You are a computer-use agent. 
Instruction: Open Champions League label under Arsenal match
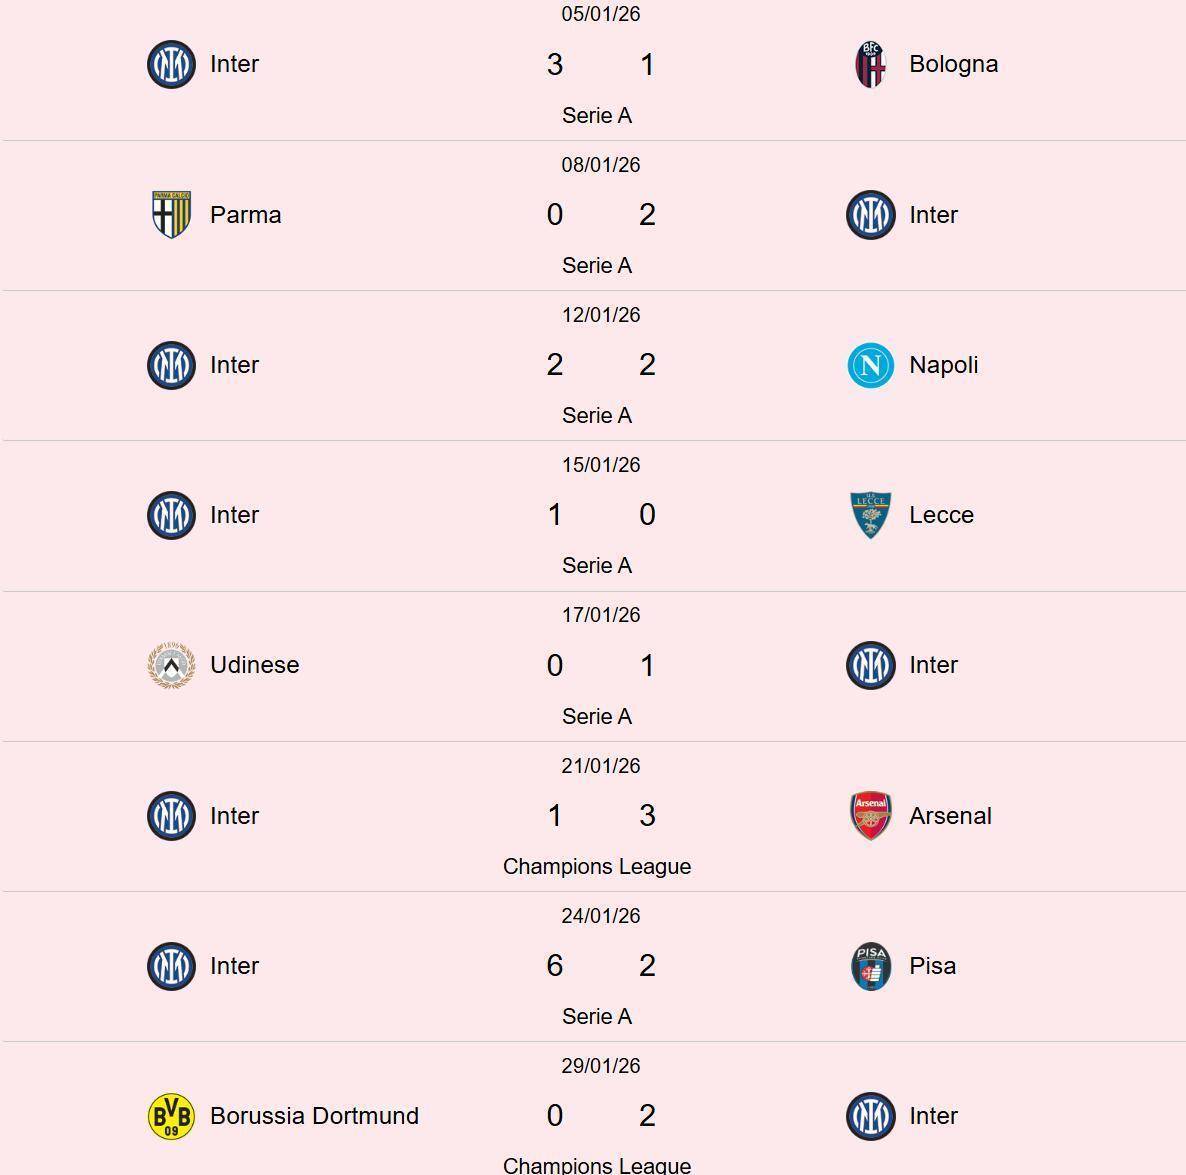[x=597, y=867]
